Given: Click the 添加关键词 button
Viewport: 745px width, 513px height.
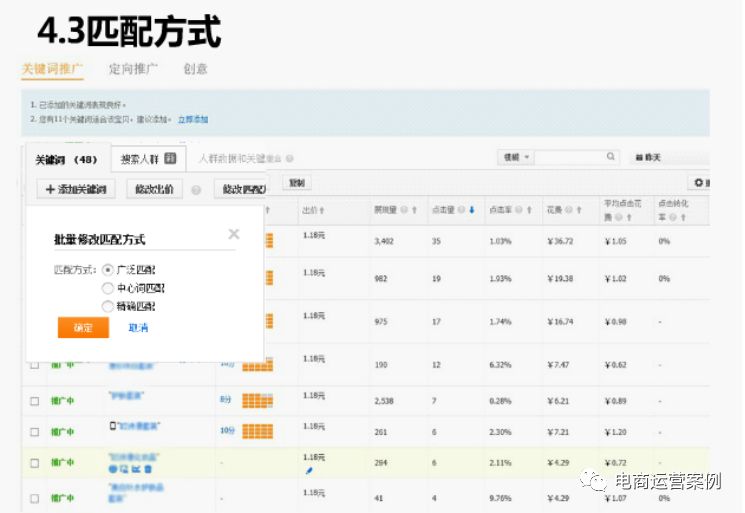Looking at the screenshot, I should 76,189.
